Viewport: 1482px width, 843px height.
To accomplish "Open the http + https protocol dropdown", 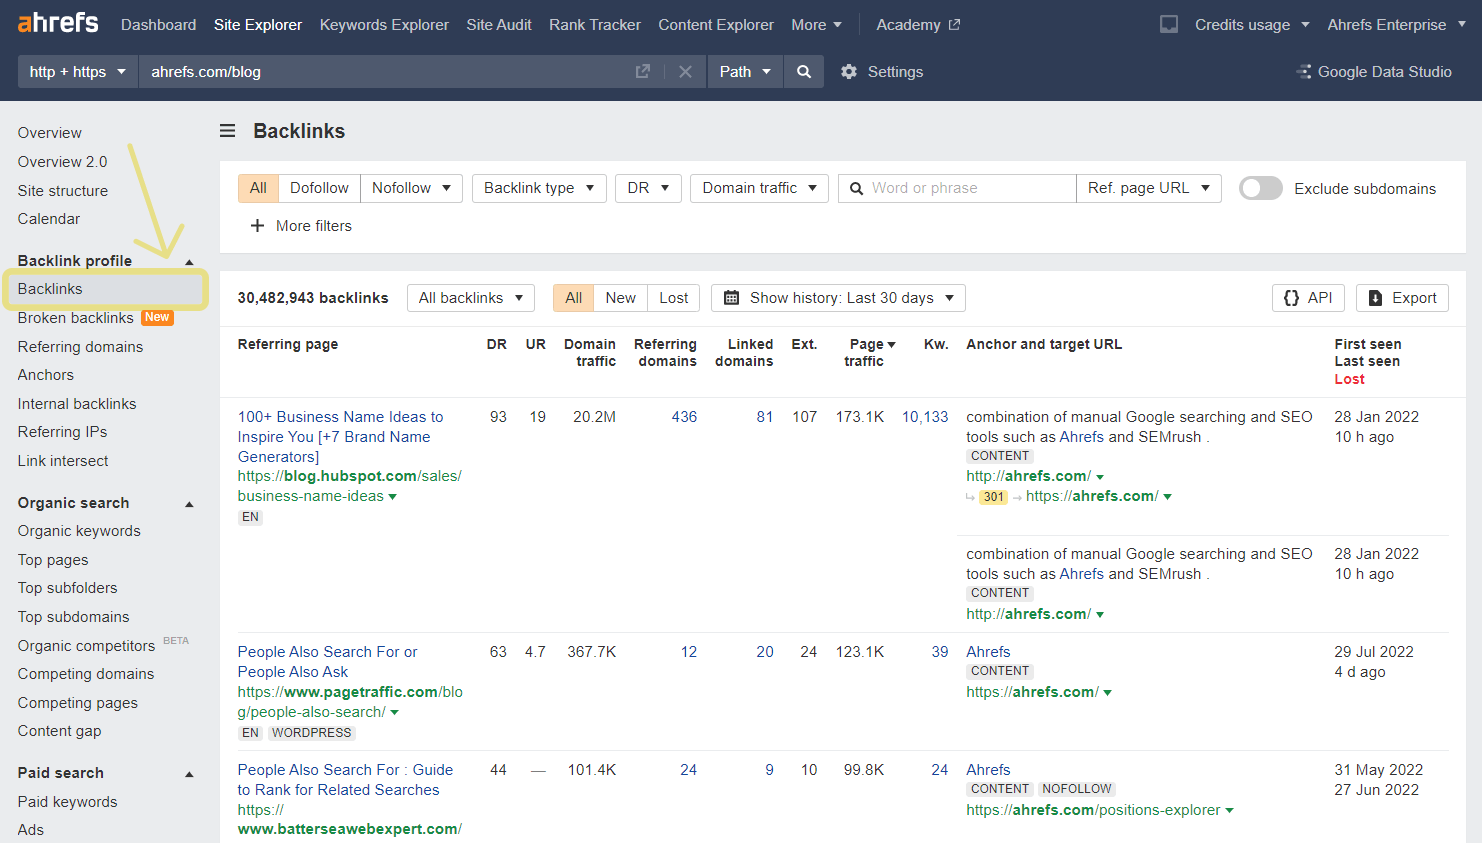I will (x=77, y=72).
